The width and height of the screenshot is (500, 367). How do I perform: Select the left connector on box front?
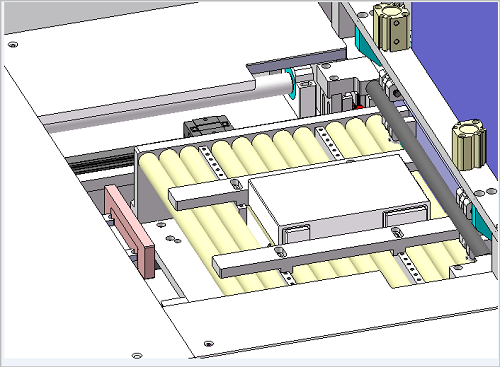pos(296,233)
